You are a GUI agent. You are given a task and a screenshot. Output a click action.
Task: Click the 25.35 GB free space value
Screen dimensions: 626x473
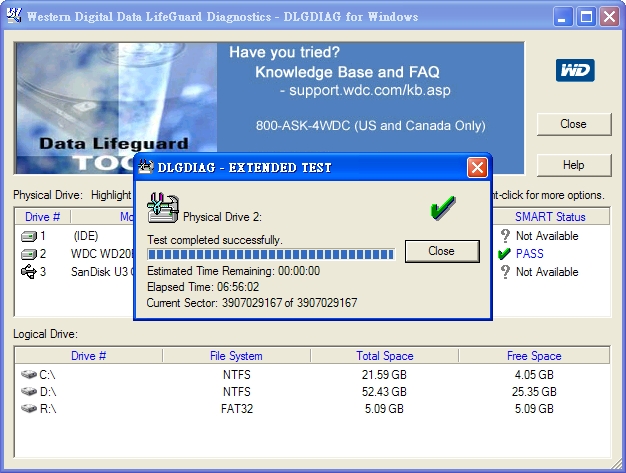pyautogui.click(x=534, y=392)
